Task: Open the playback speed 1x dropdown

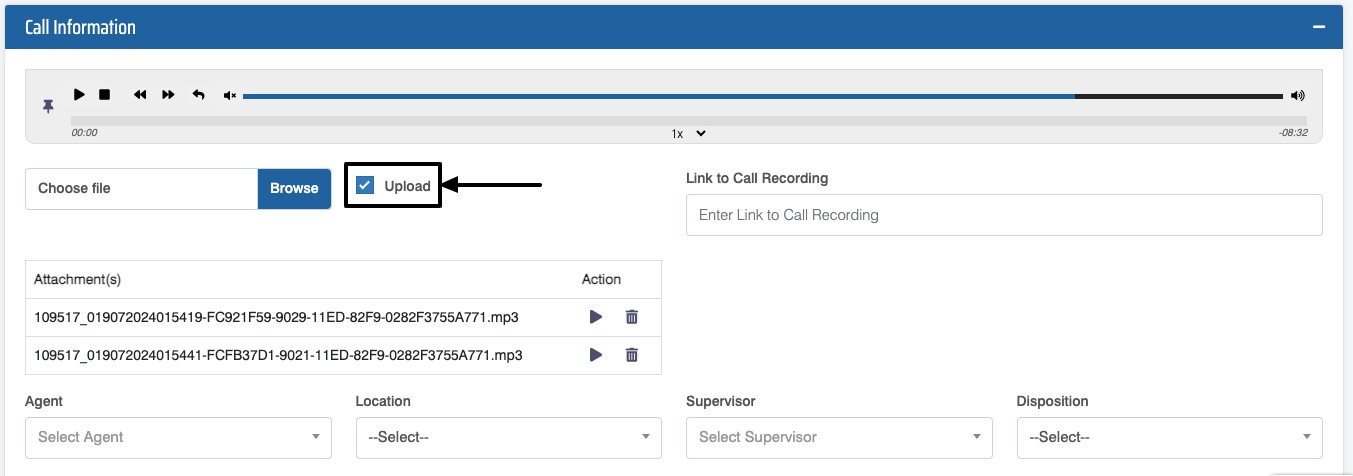Action: coord(689,133)
